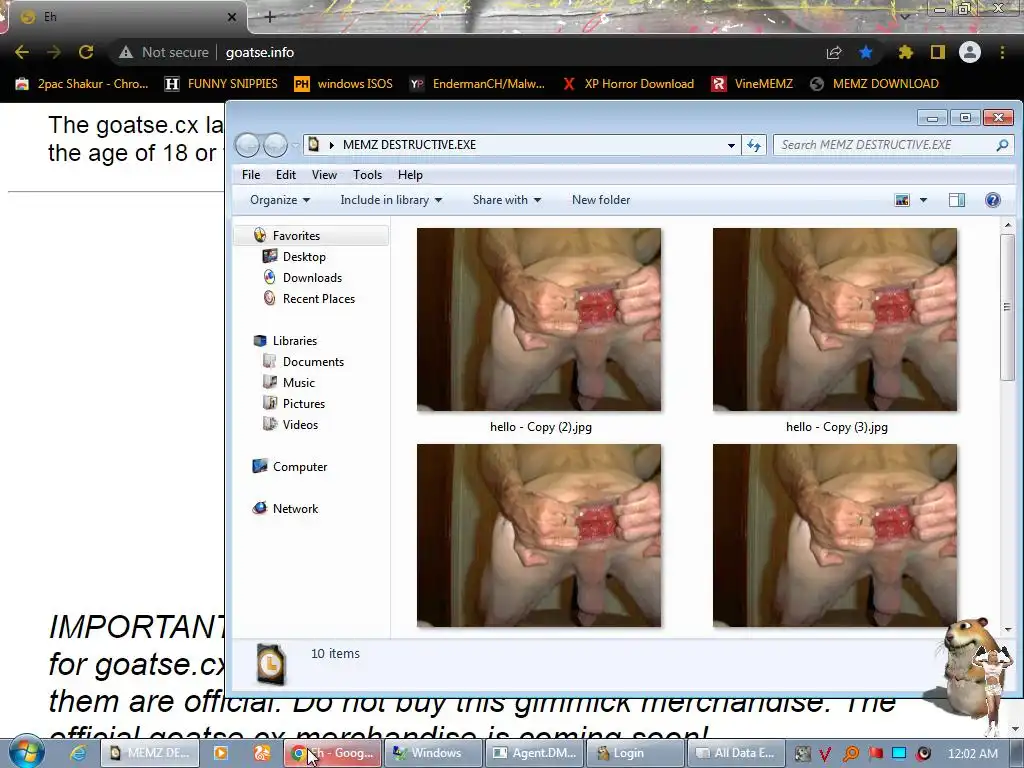Open the File menu in Explorer
1024x768 pixels.
pos(251,174)
